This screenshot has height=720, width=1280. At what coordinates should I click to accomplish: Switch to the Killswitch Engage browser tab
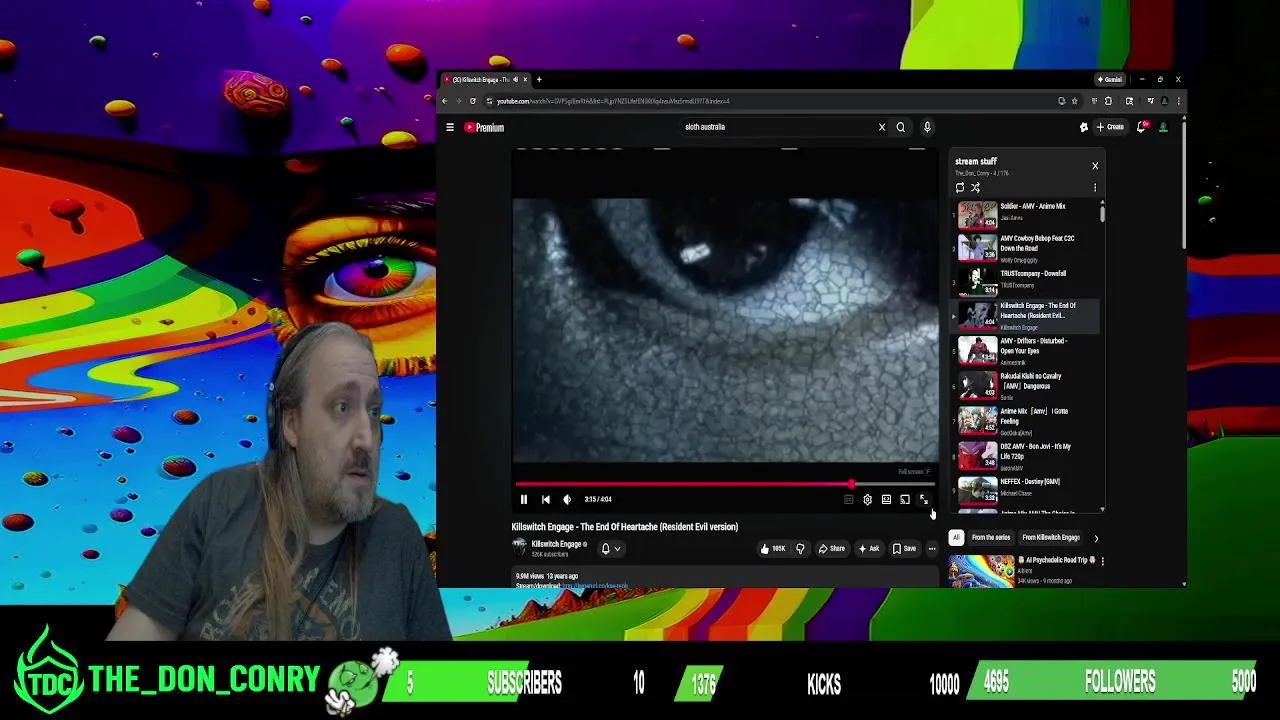pos(486,80)
